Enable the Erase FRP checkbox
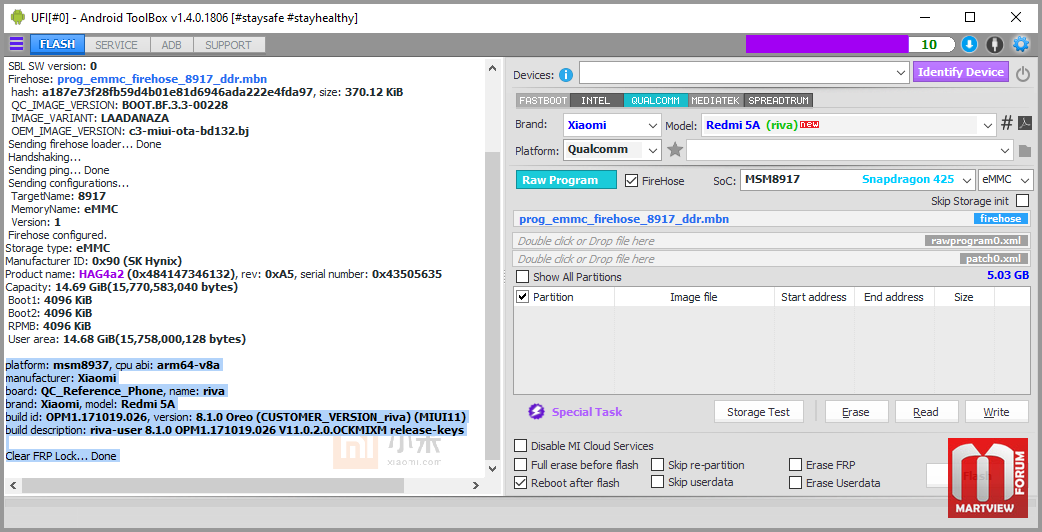The image size is (1042, 532). click(x=796, y=465)
